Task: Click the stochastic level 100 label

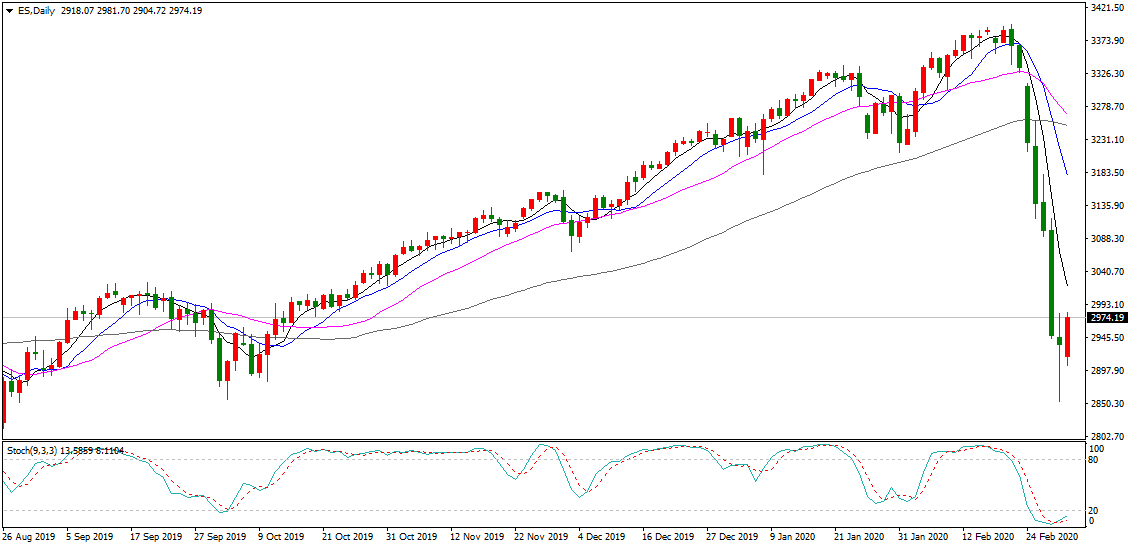Action: click(x=1097, y=449)
